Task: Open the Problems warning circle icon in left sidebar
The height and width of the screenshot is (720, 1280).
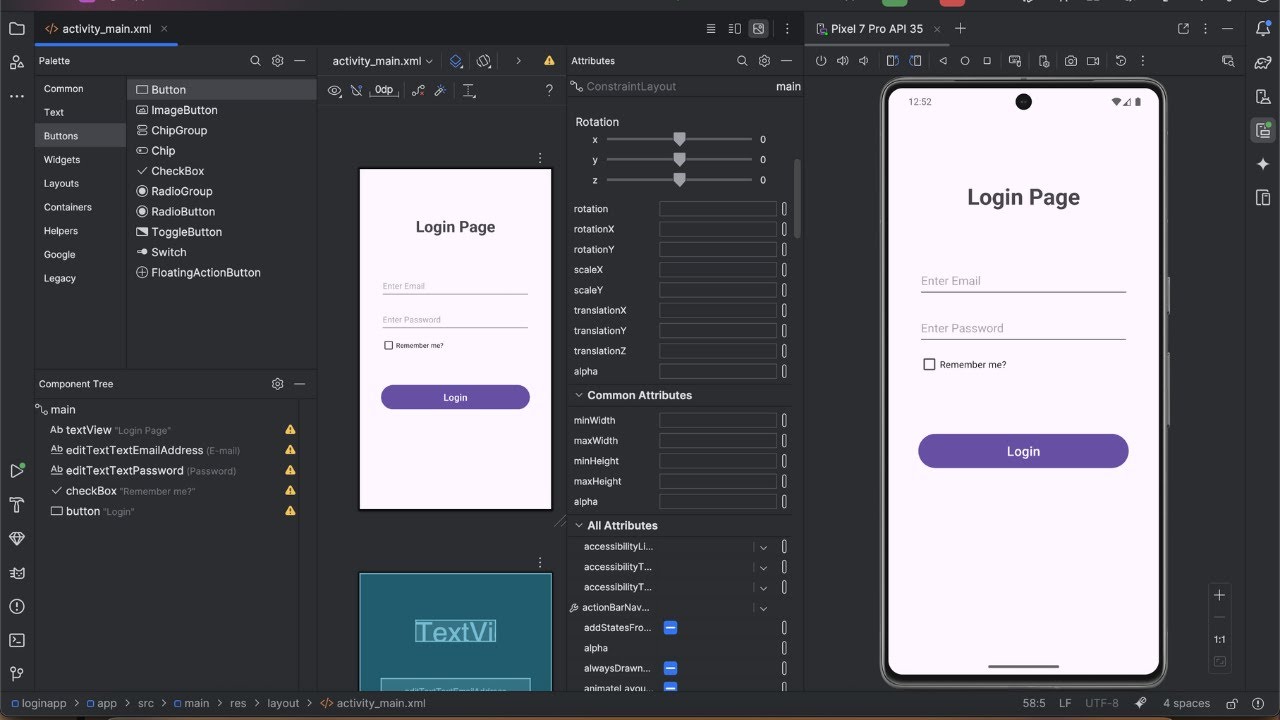Action: (16, 606)
